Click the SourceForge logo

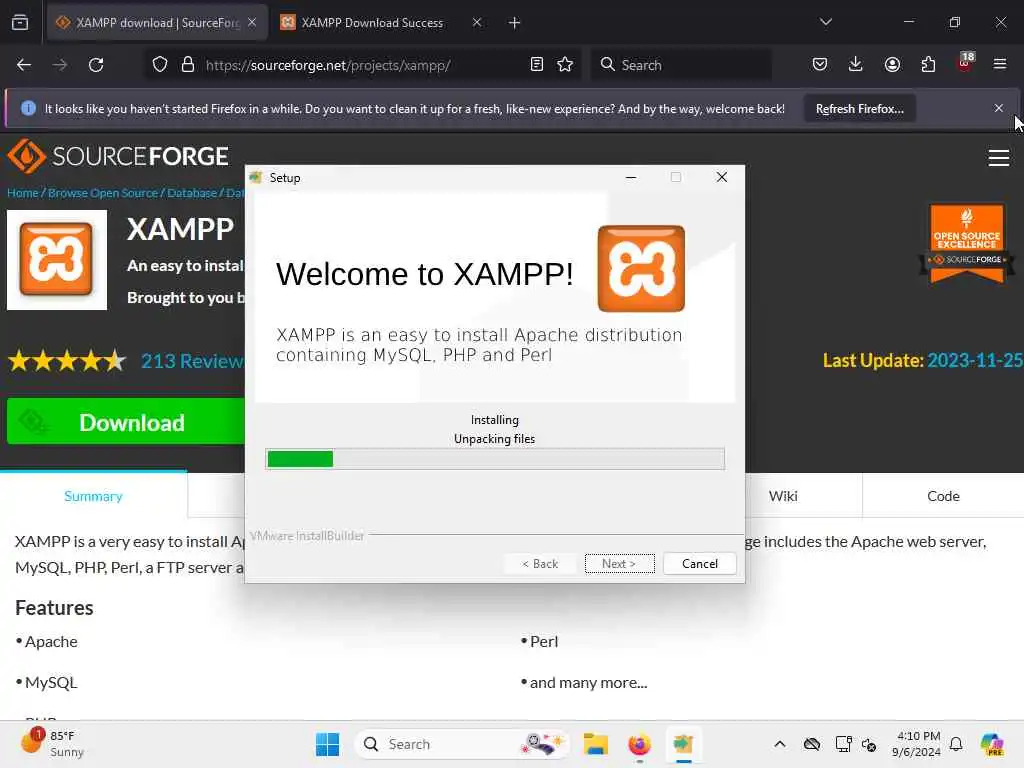118,156
